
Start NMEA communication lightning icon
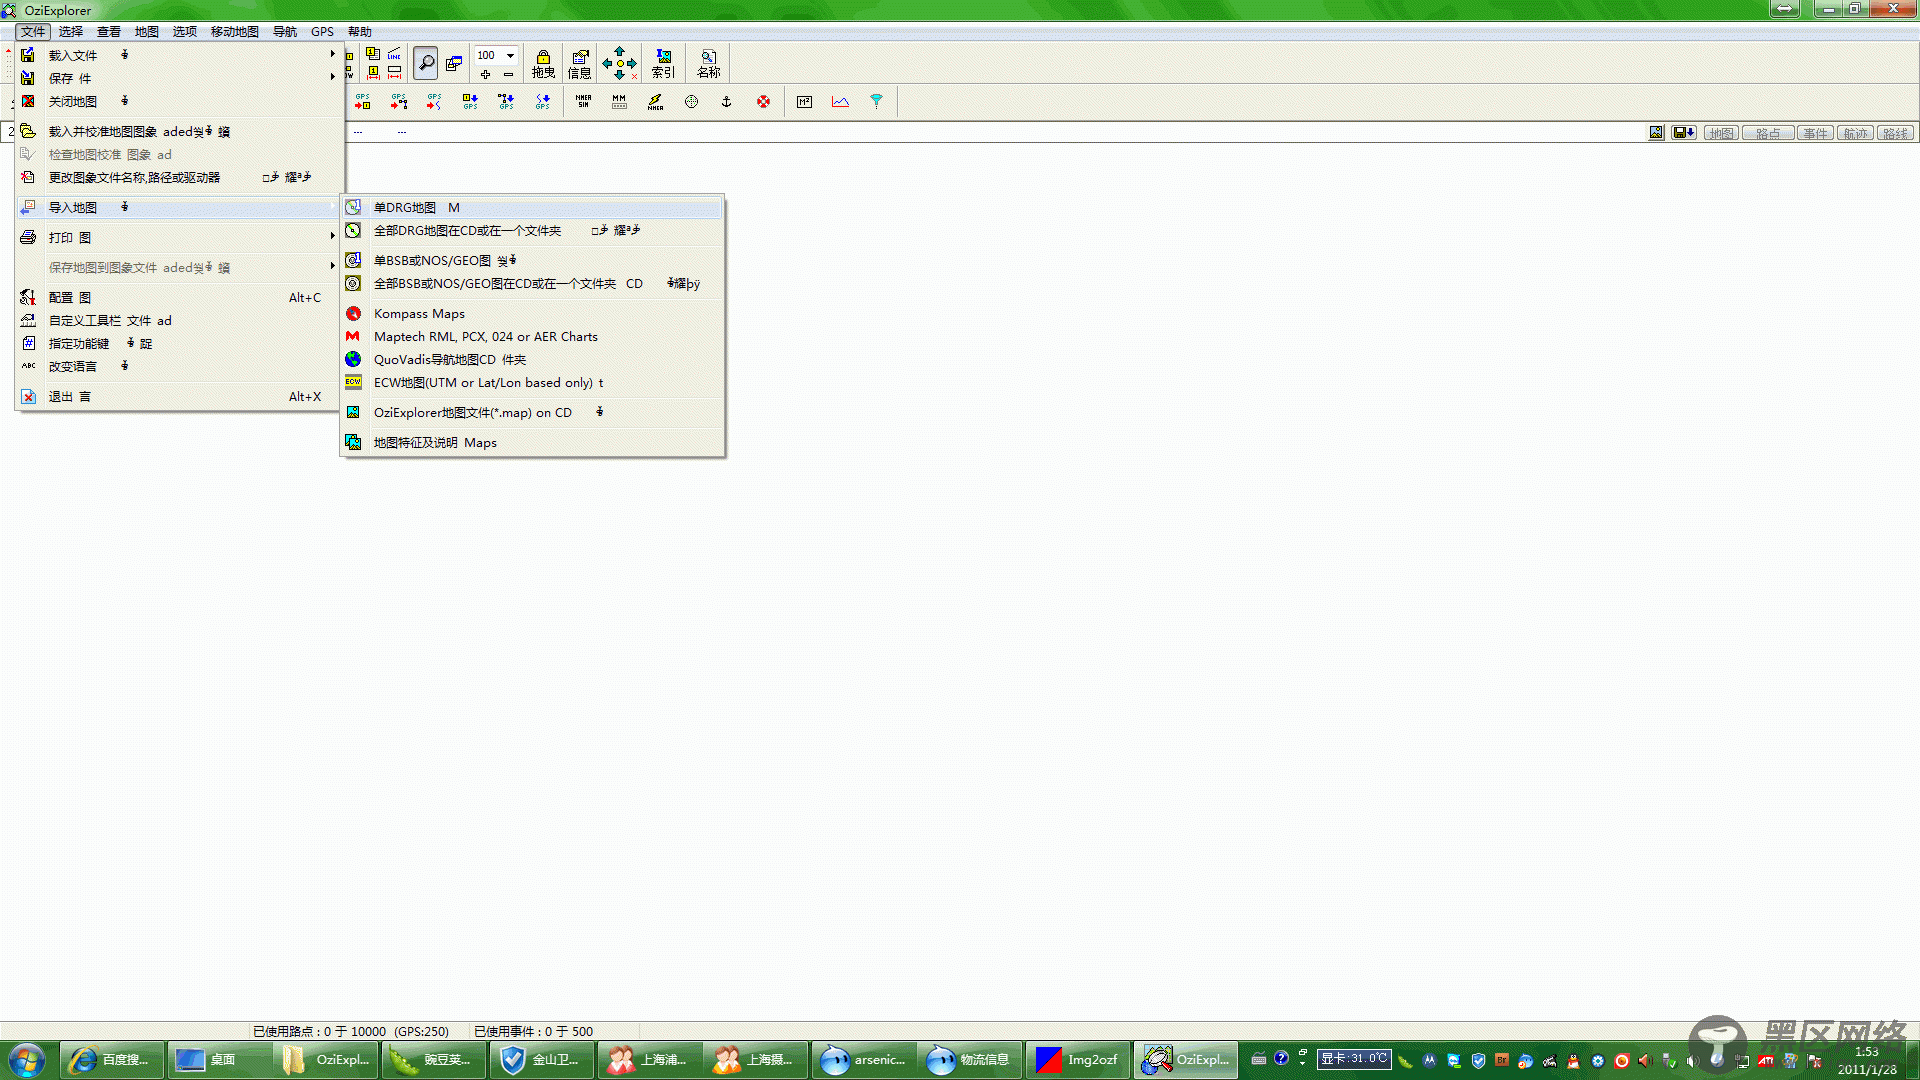tap(655, 101)
